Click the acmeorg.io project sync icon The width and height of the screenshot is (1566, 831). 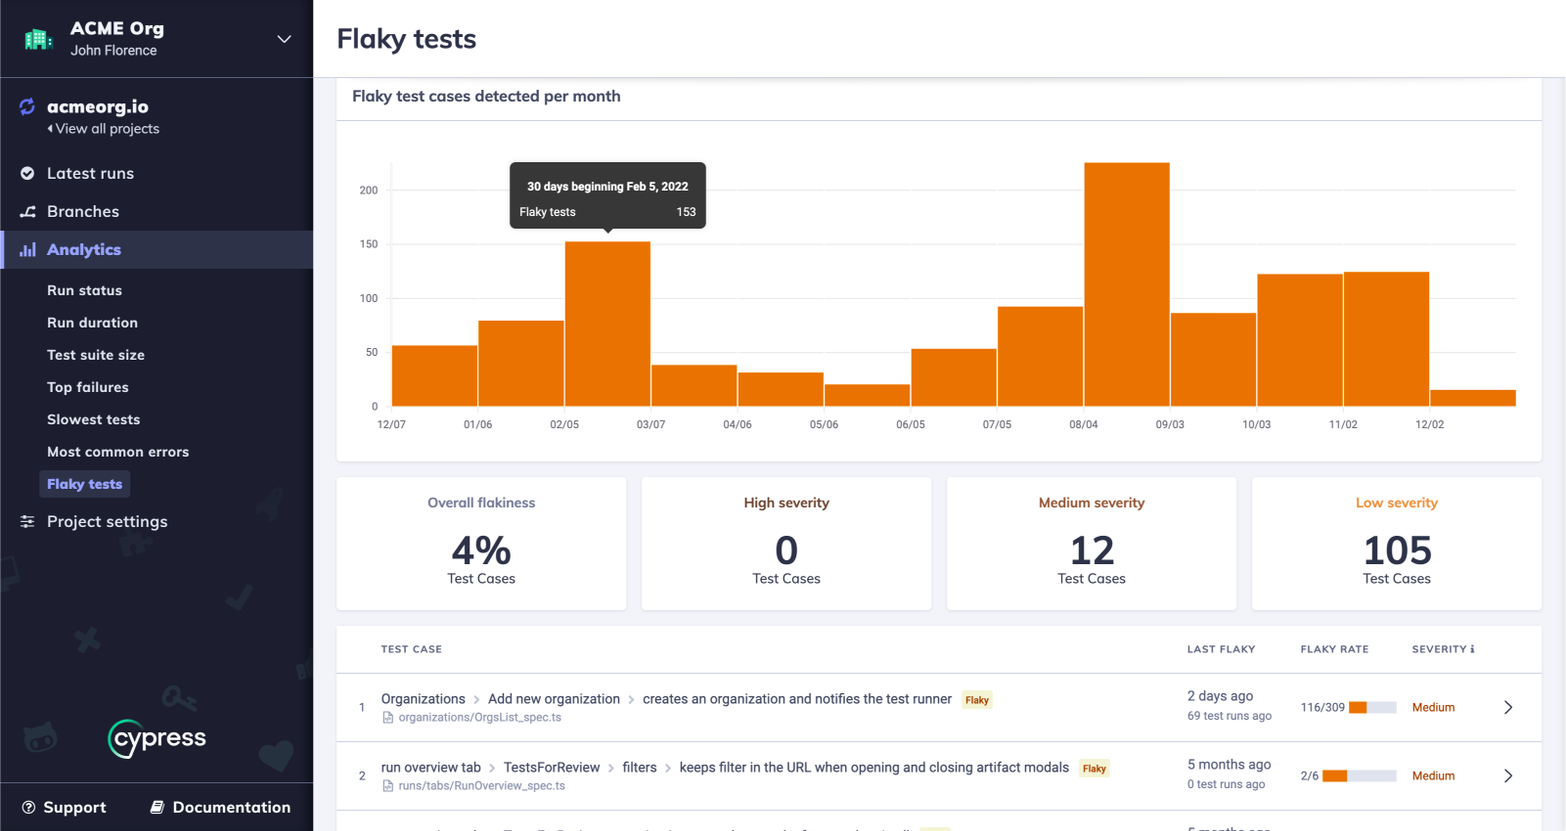pos(27,107)
